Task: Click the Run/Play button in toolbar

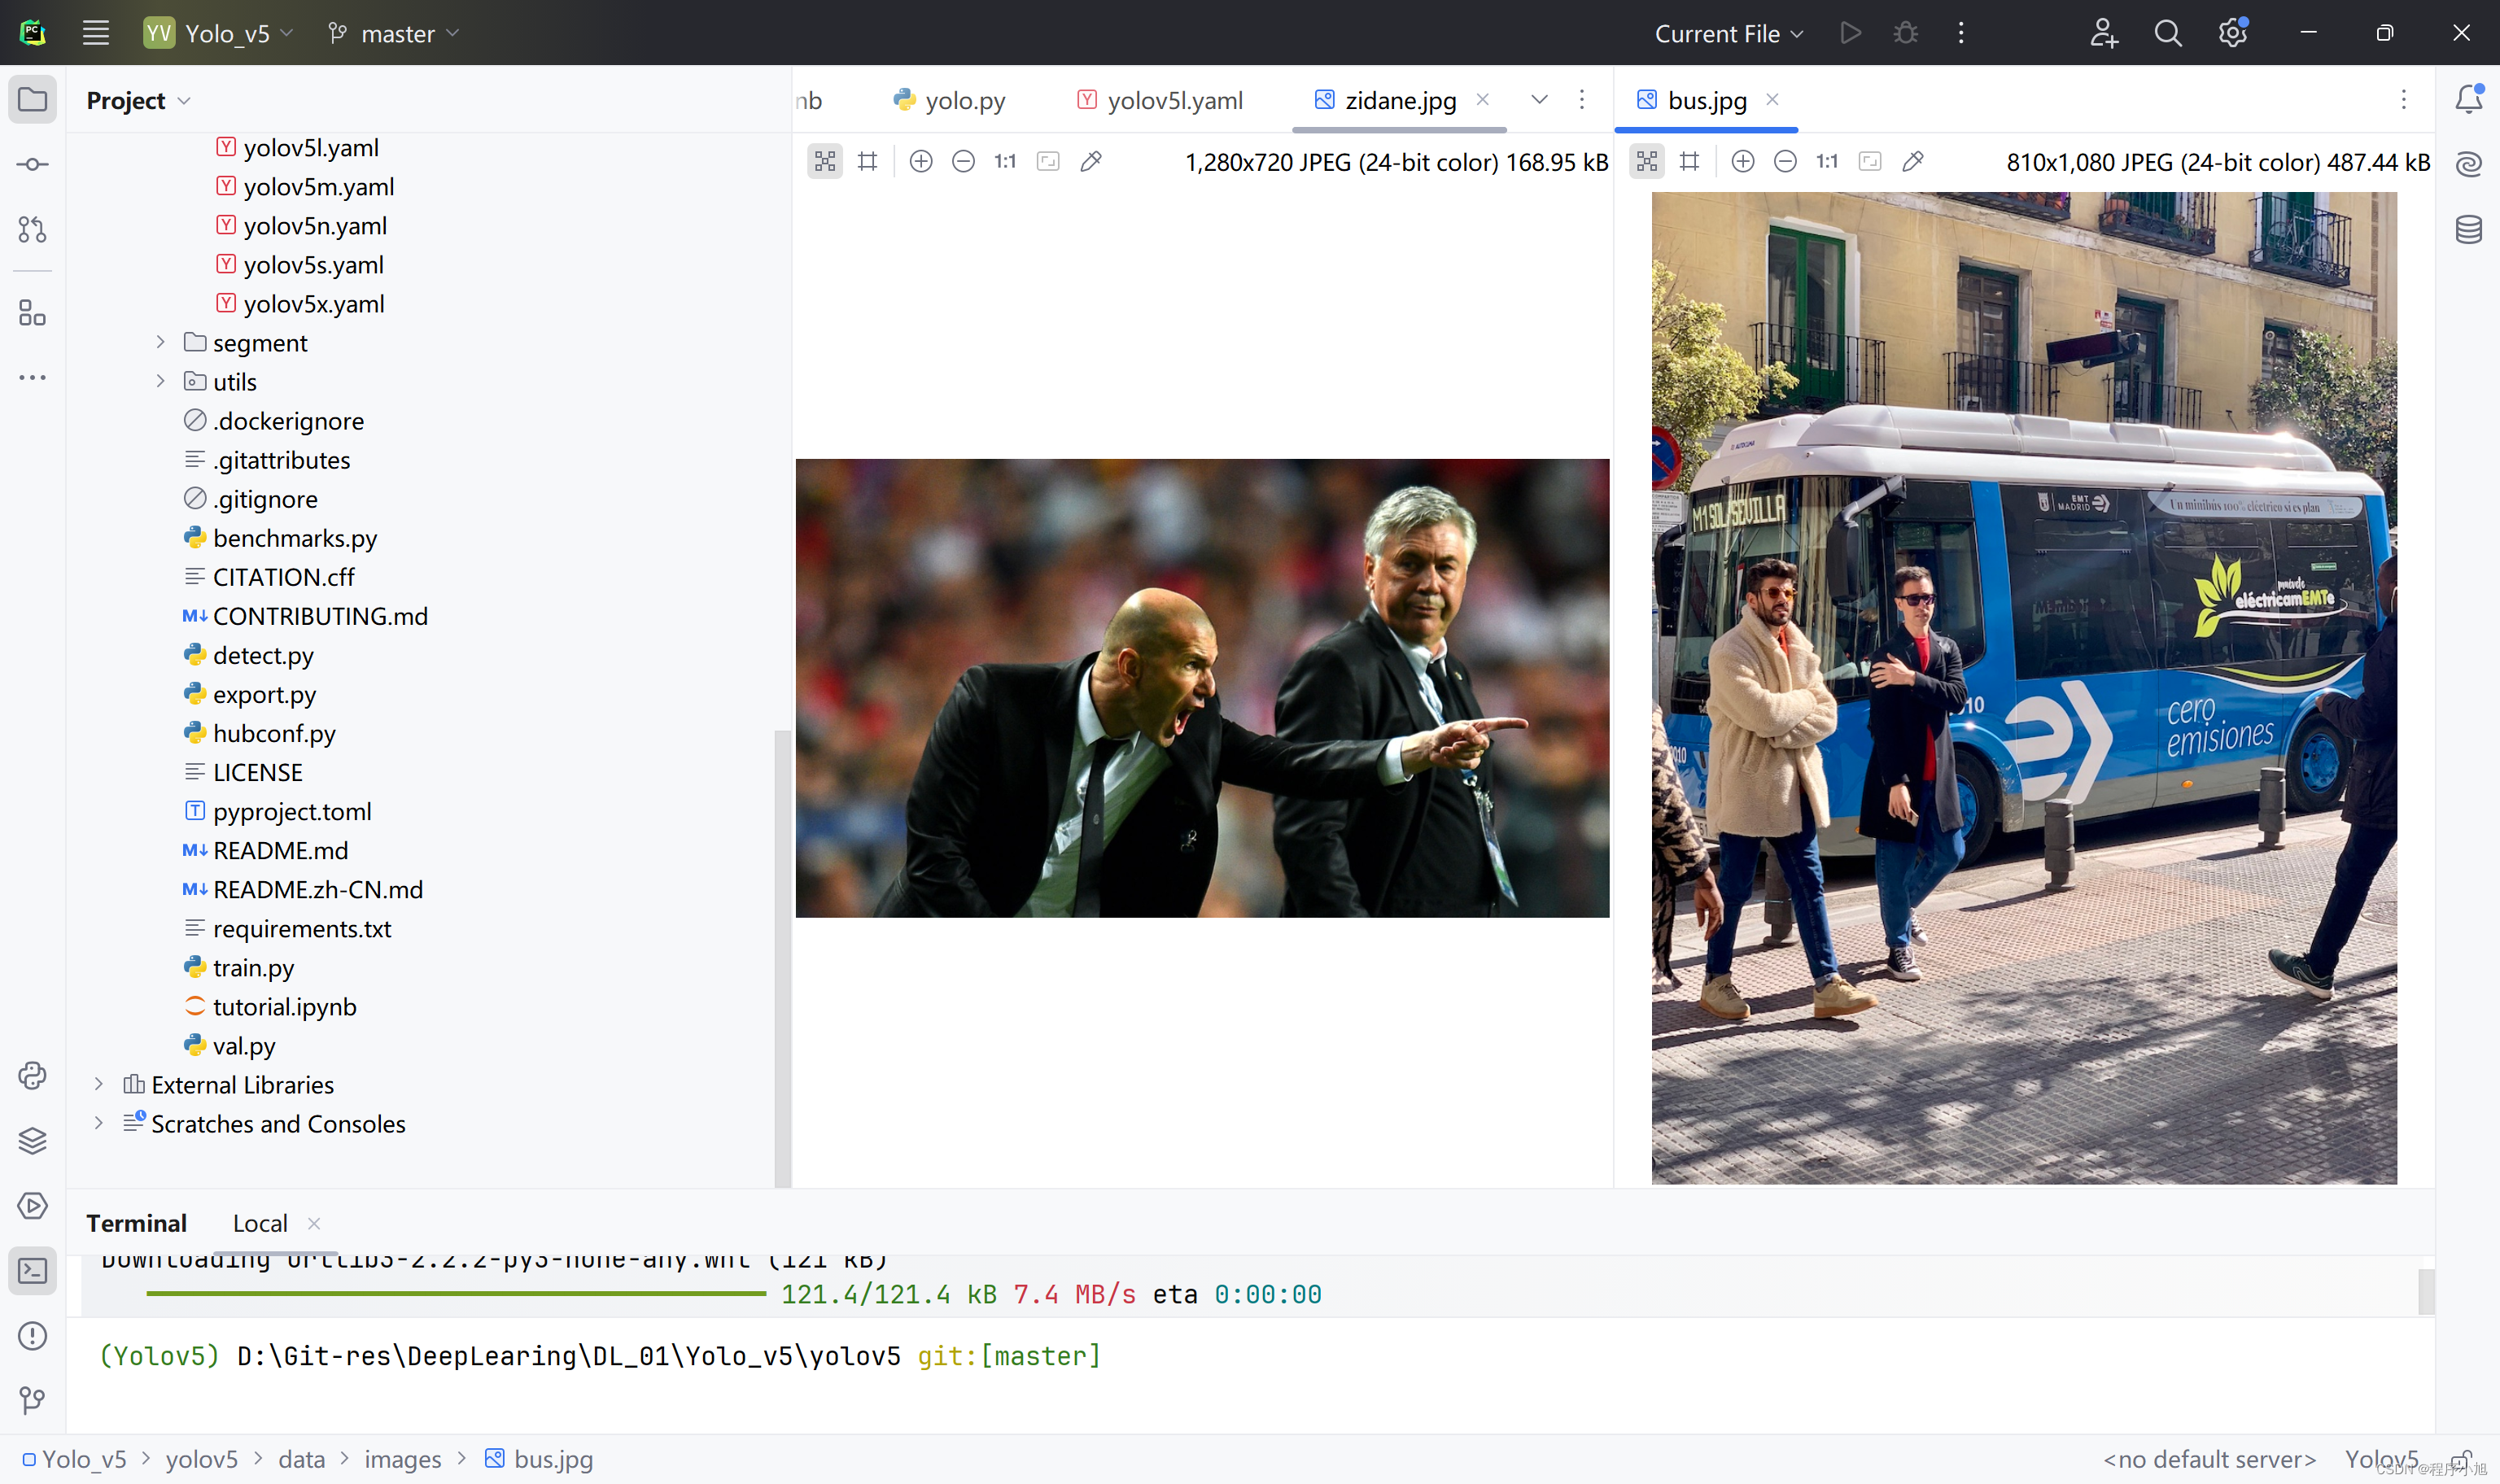Action: pos(1850,32)
